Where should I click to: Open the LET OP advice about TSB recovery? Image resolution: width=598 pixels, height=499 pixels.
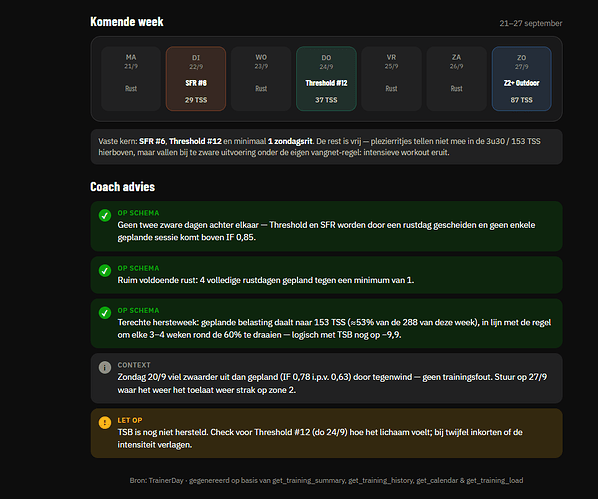coord(326,433)
